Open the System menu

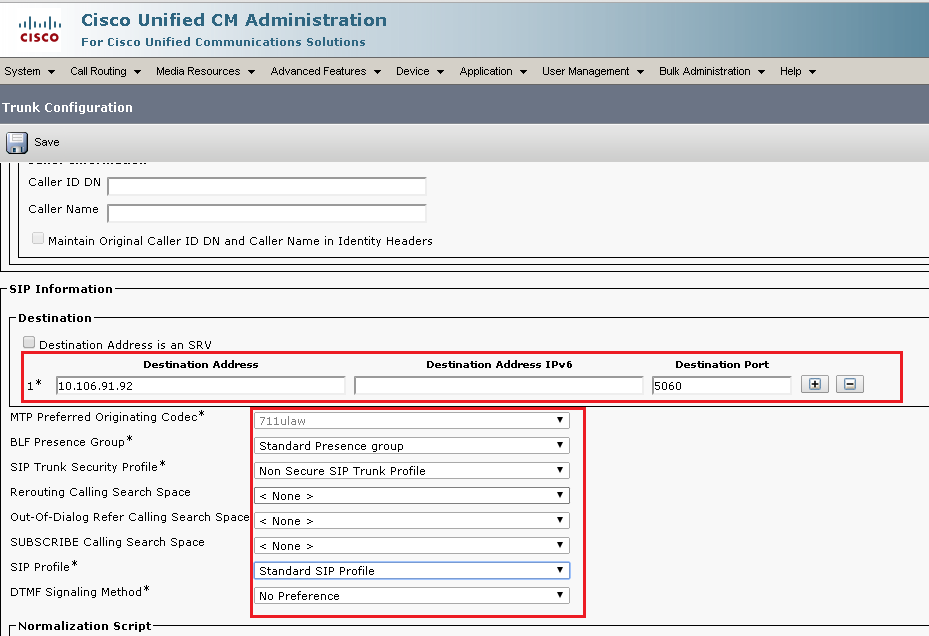[30, 71]
